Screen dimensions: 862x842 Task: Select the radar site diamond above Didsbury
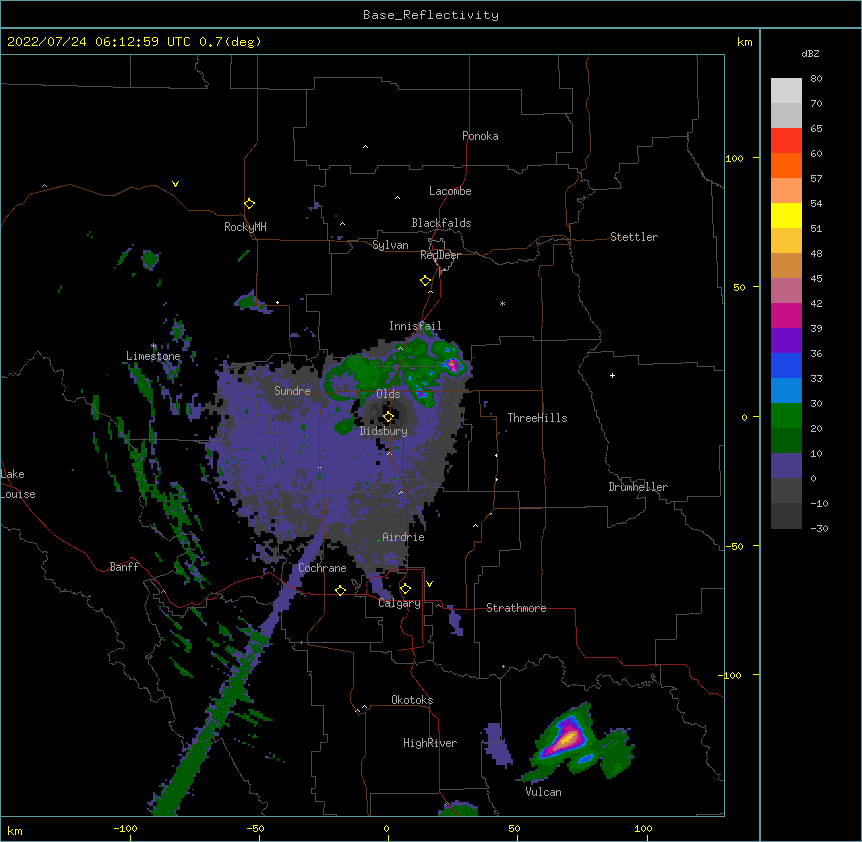pos(388,417)
